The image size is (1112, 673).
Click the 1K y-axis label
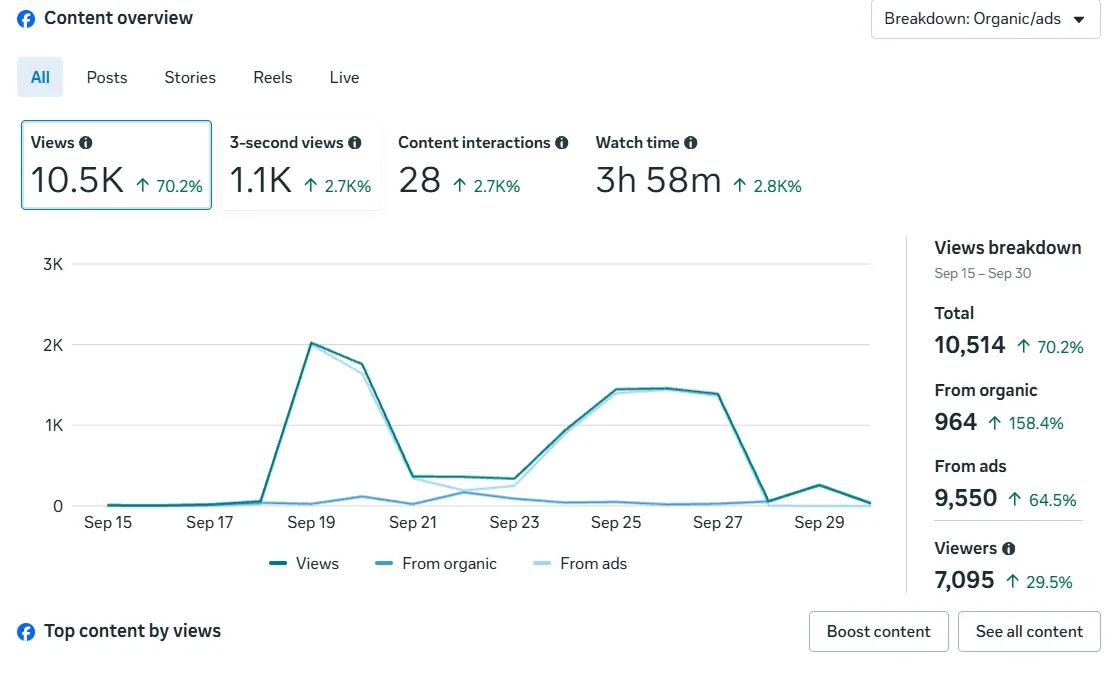pos(54,426)
